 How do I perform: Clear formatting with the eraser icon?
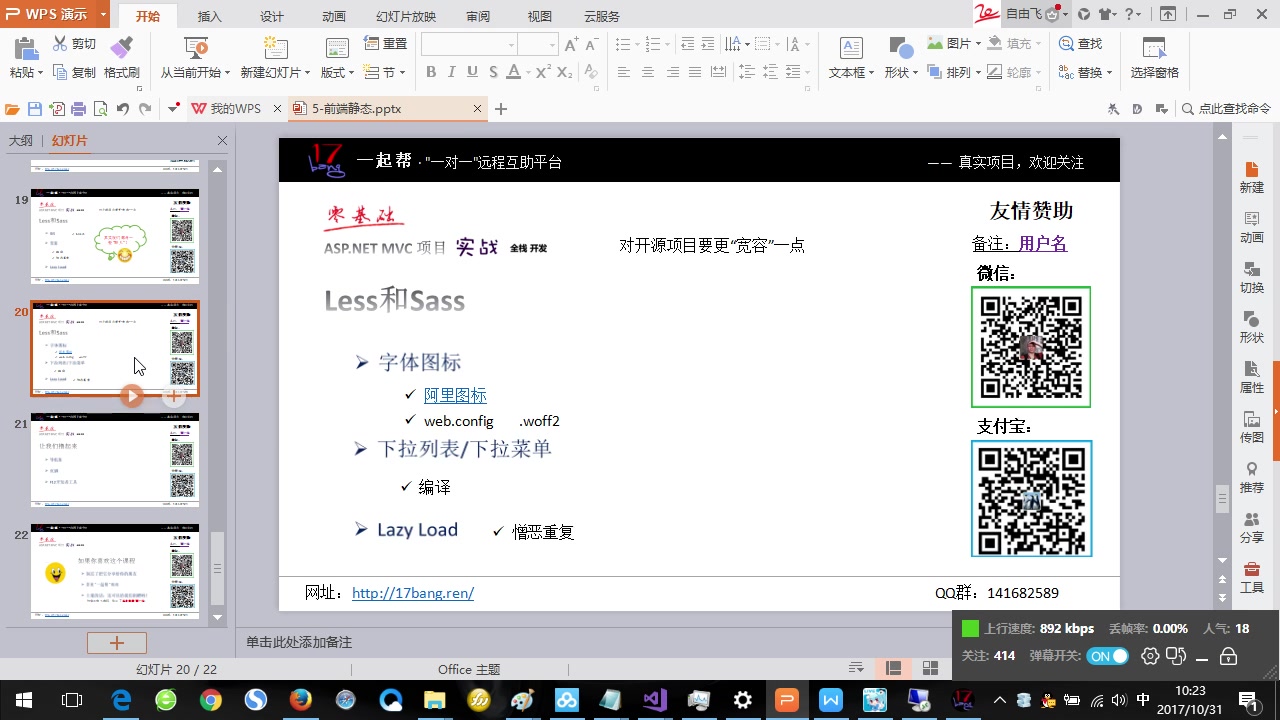tap(591, 72)
